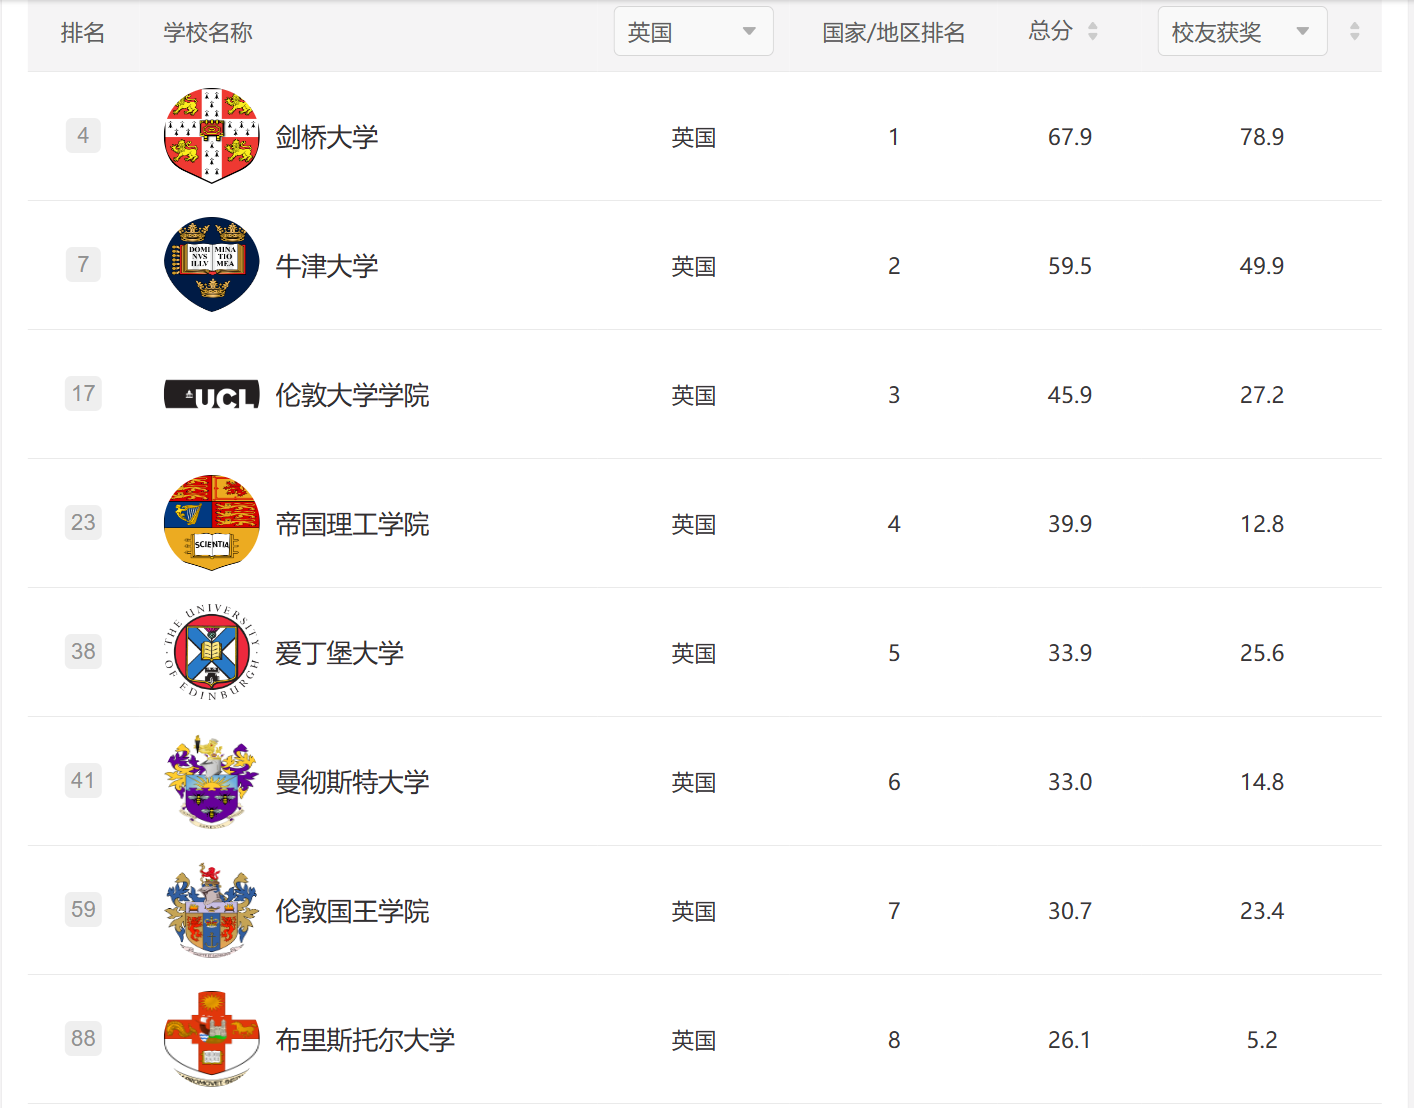
Task: Click national rank 8 in Bristol row
Action: click(894, 1040)
